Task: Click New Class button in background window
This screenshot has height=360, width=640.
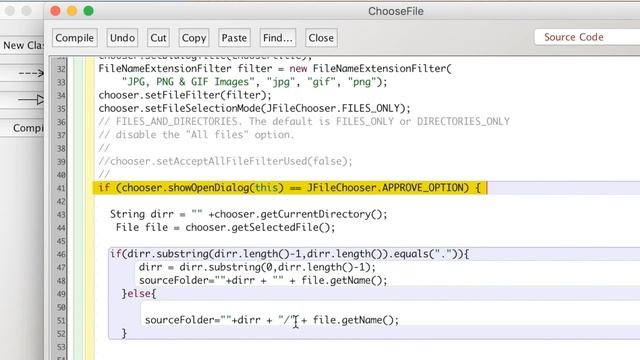Action: (x=22, y=45)
